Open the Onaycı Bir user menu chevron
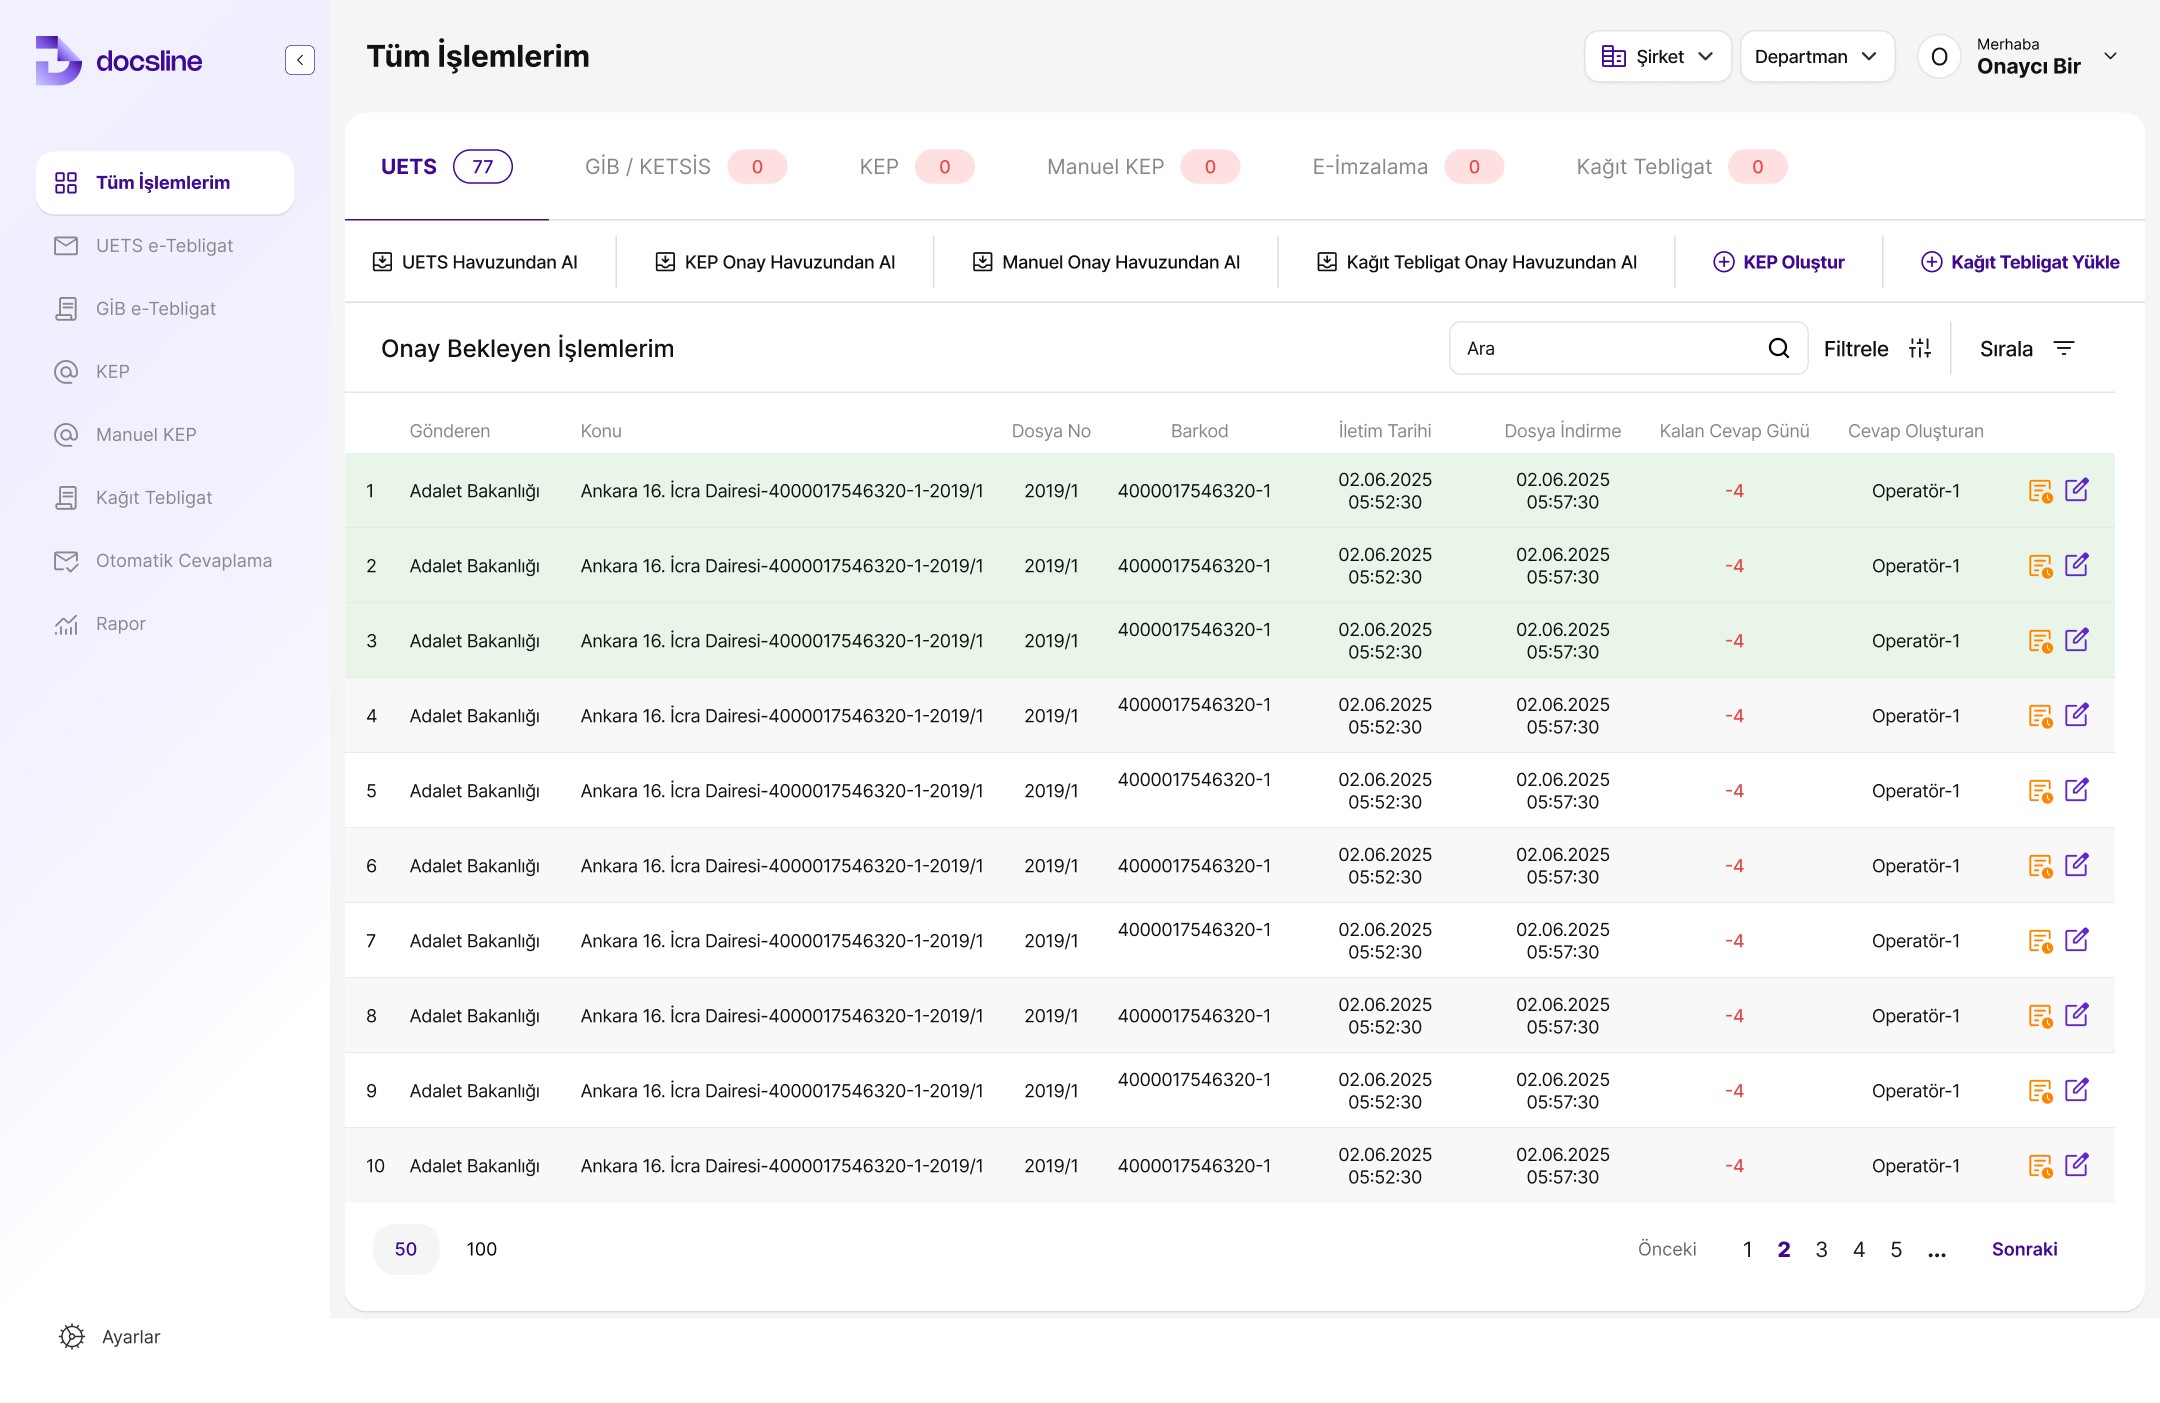Viewport: 2160px width, 1403px height. pyautogui.click(x=2110, y=56)
